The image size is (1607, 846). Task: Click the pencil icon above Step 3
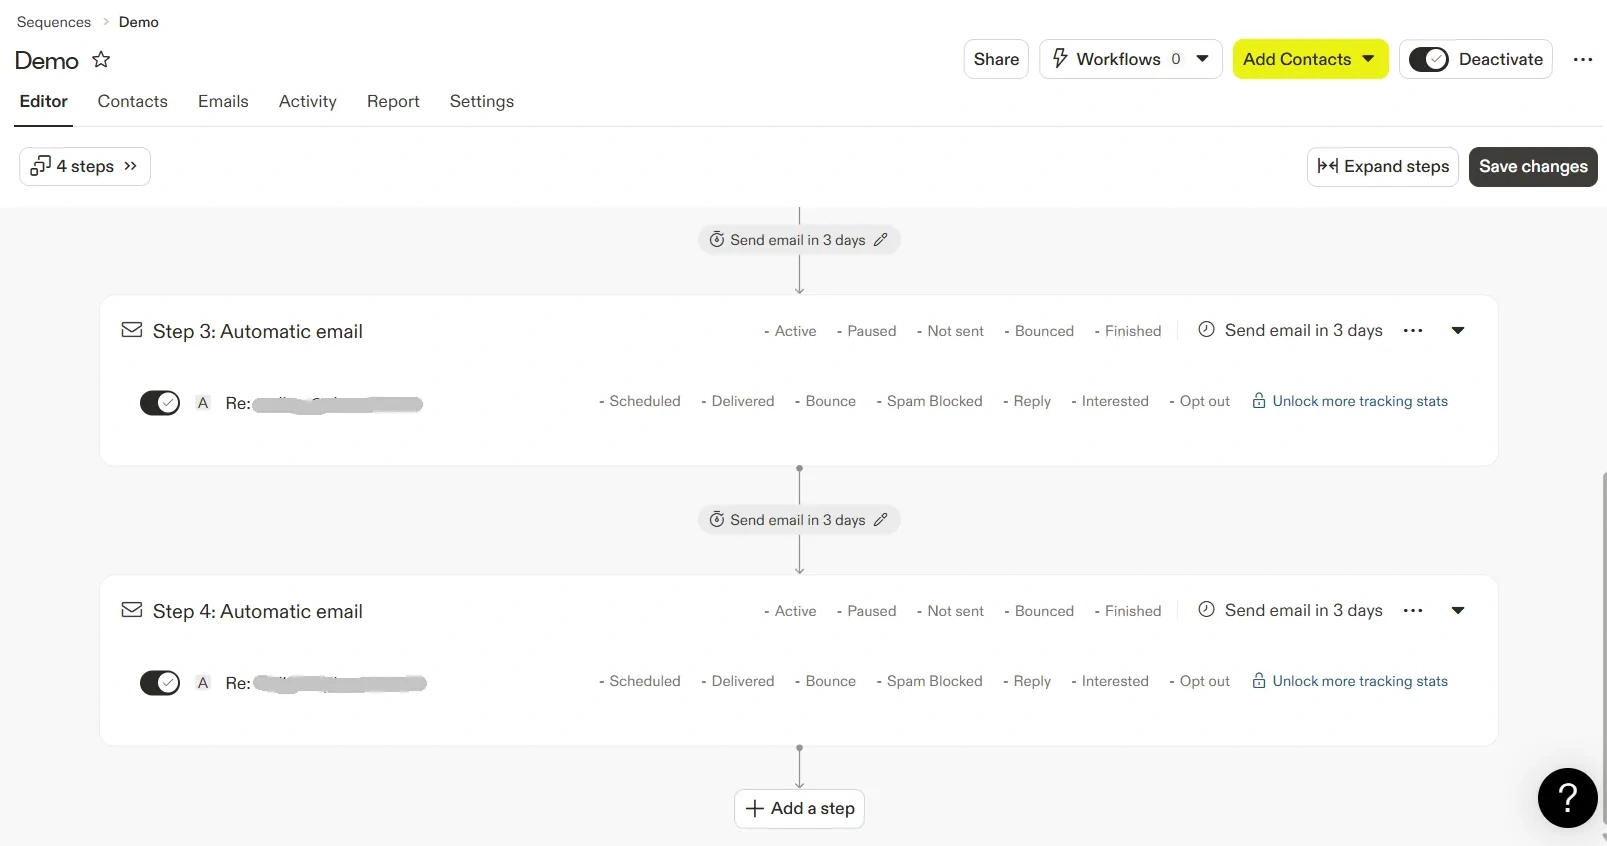coord(880,240)
